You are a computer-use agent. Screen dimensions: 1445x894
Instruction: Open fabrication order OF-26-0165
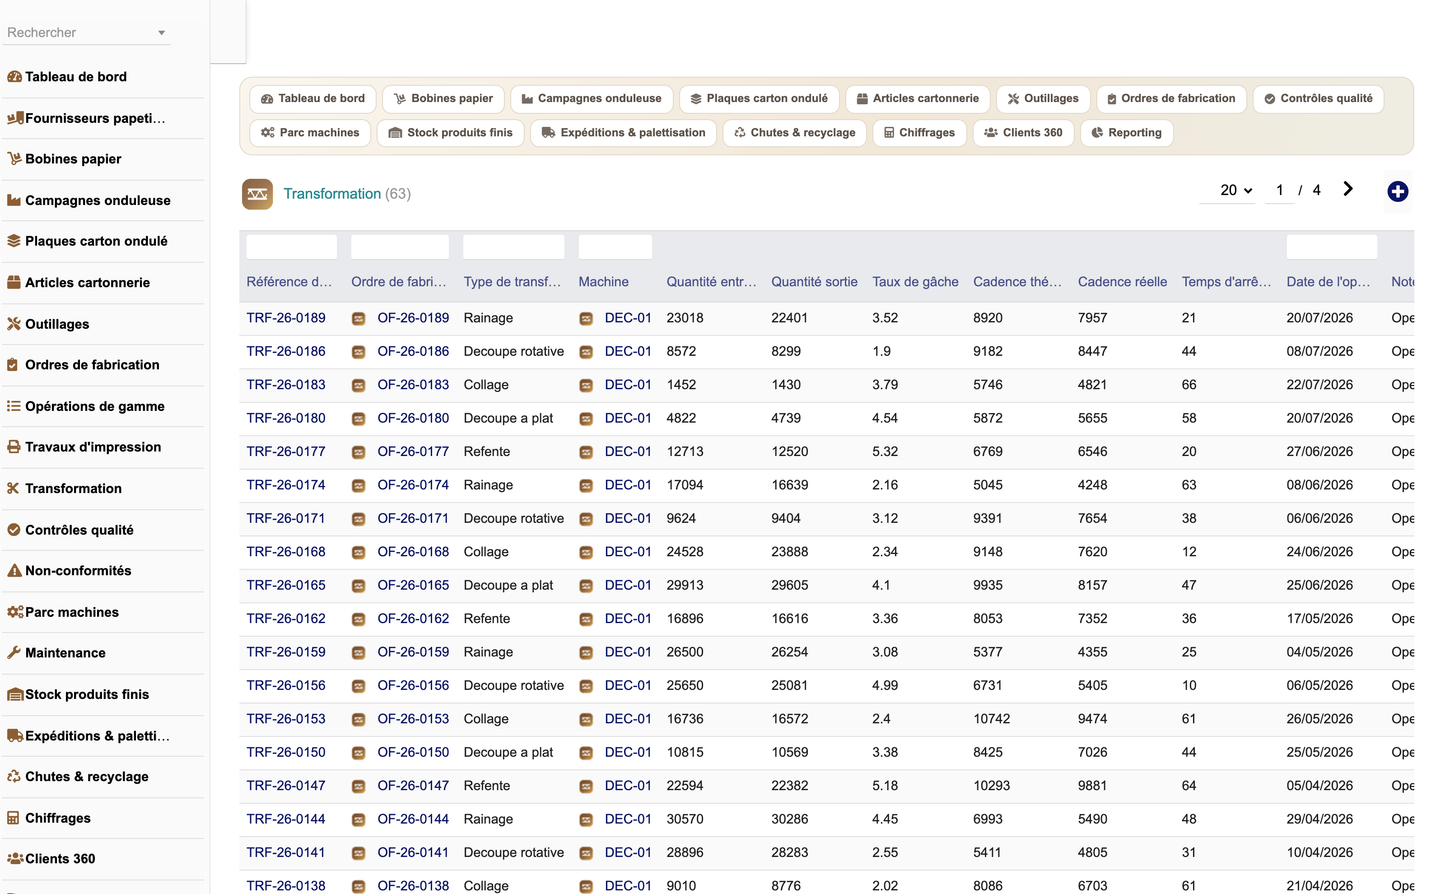tap(413, 585)
